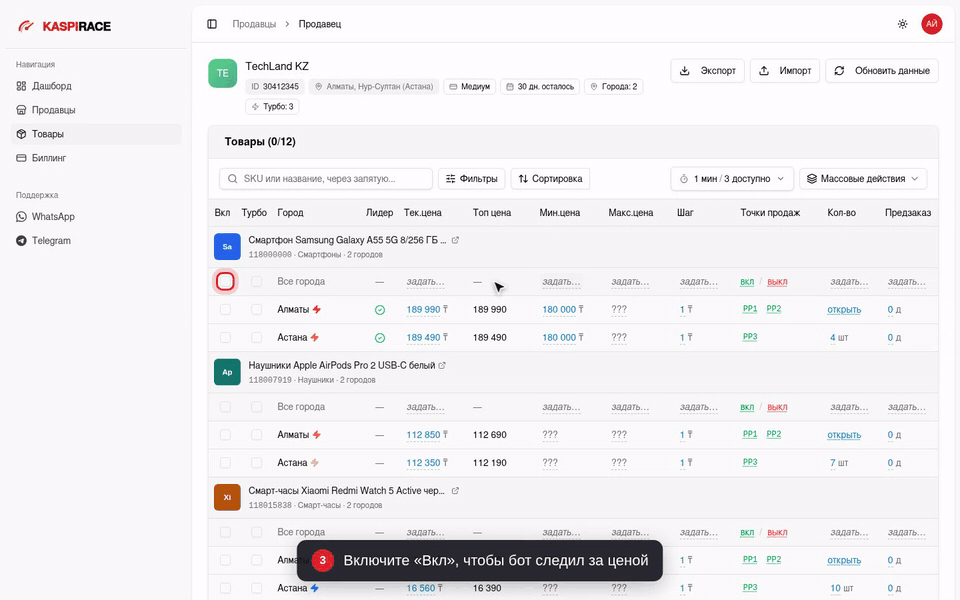
Task: Open the "1 мин / 3 доступно" dropdown
Action: click(x=732, y=179)
